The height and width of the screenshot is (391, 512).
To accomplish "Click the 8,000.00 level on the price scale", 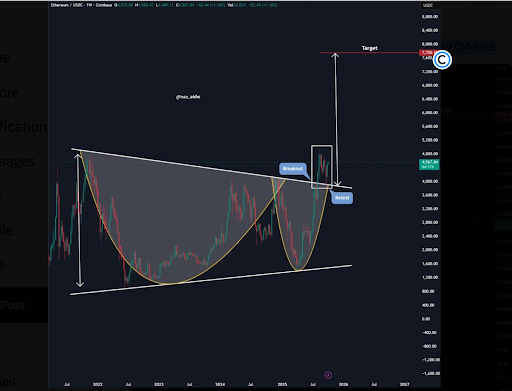I will click(430, 44).
